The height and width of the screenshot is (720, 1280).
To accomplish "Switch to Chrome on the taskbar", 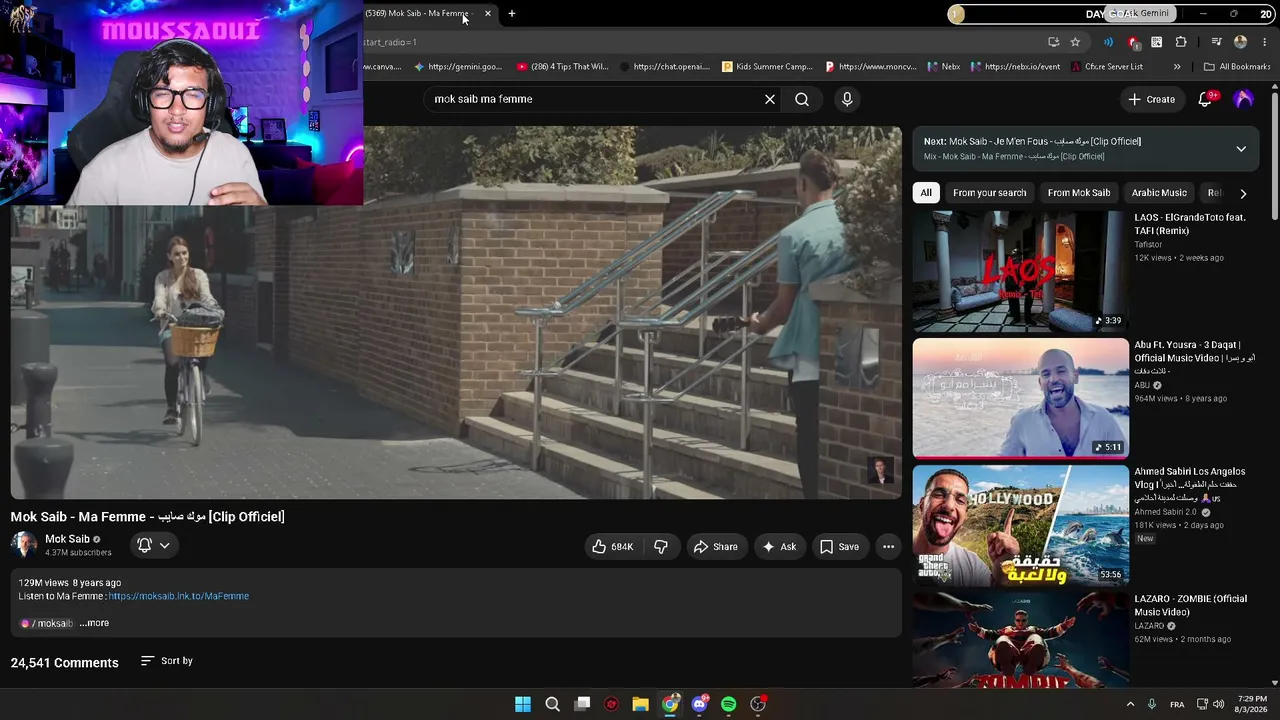I will (670, 704).
